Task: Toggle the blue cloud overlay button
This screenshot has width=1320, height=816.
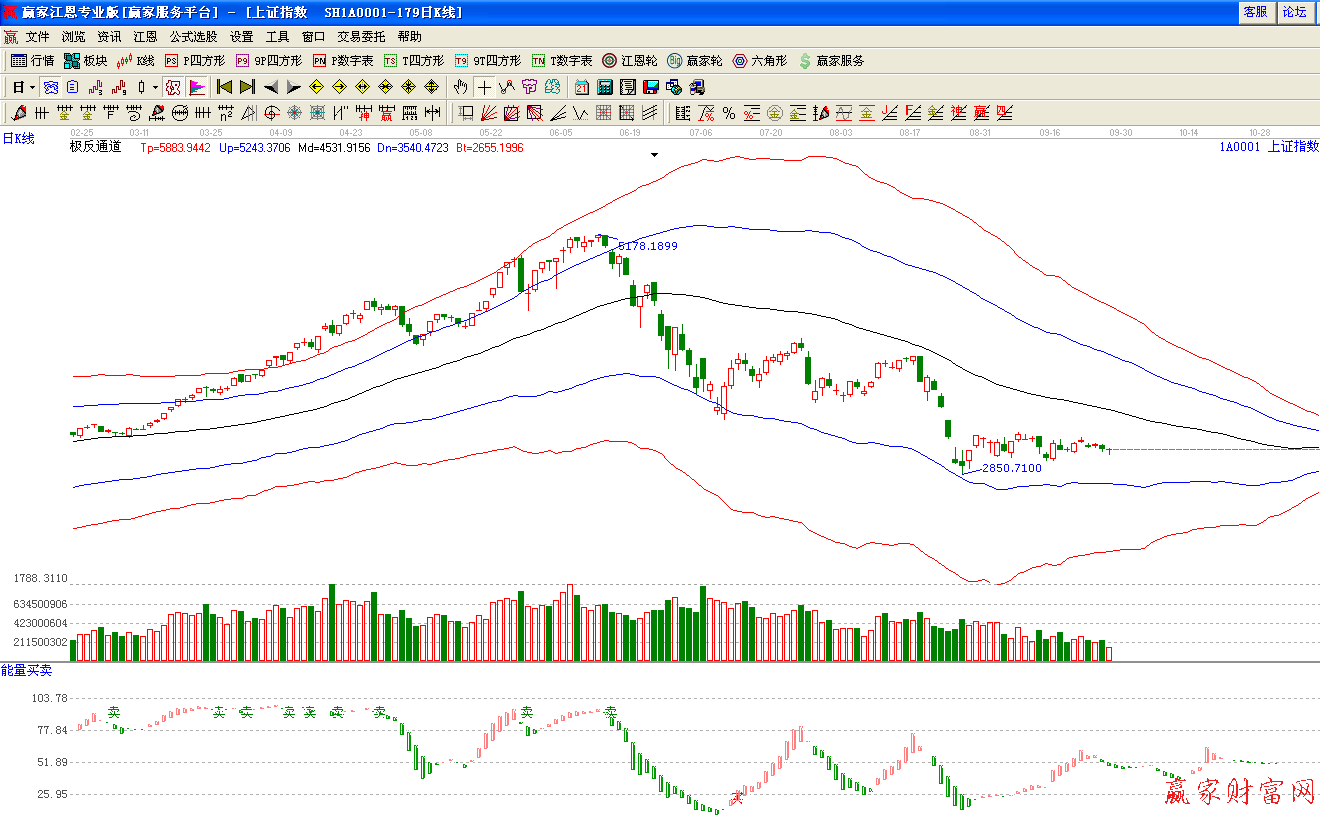Action: 50,87
